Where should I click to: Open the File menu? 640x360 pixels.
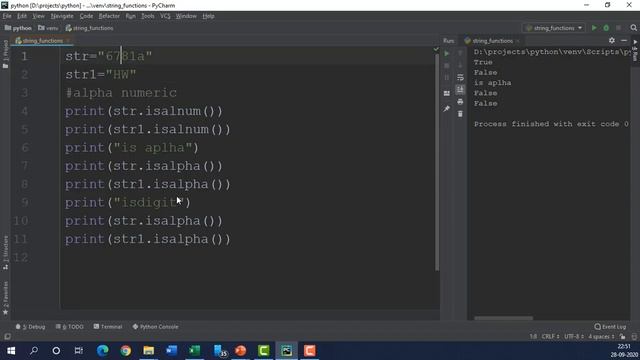(x=7, y=16)
